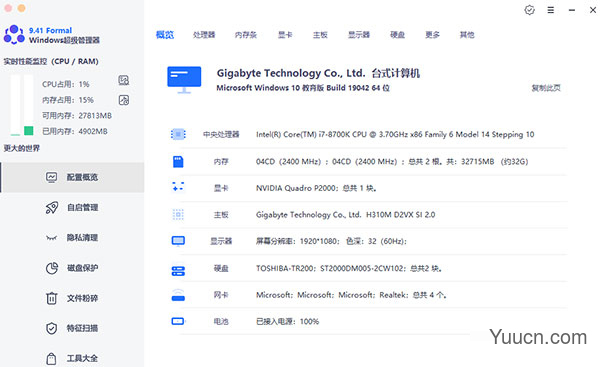
Task: Switch to the 硬盘 tab
Action: pos(398,35)
